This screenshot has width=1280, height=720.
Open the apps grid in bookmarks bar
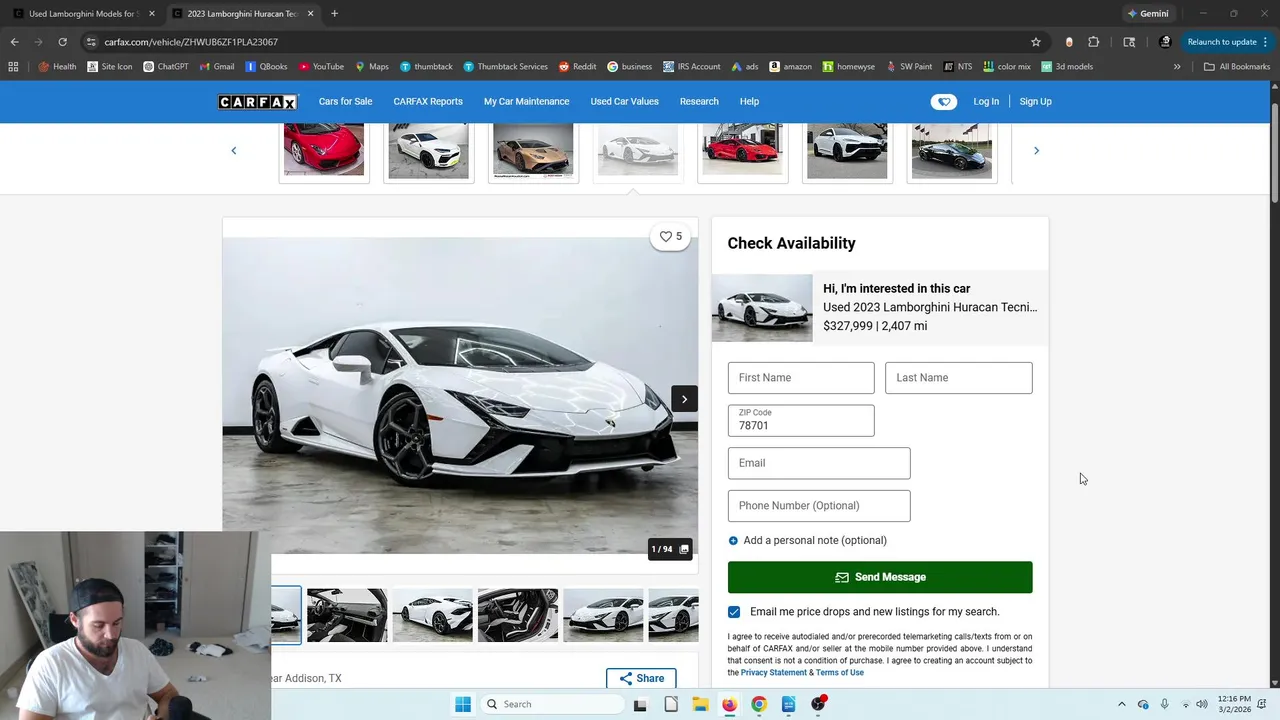tap(13, 67)
